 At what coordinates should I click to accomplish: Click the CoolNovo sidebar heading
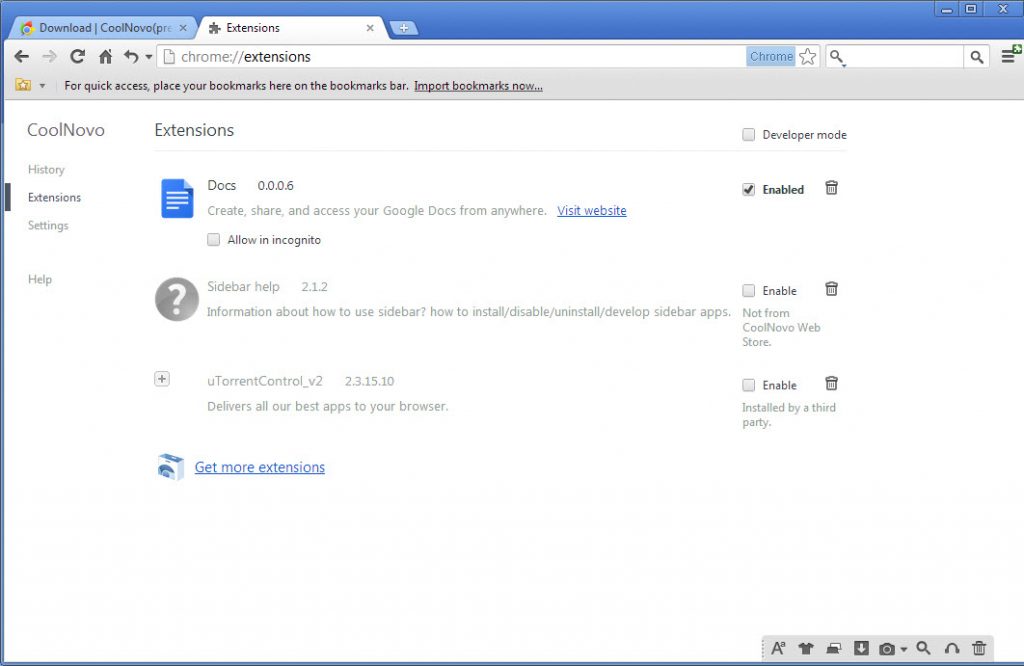coord(65,131)
